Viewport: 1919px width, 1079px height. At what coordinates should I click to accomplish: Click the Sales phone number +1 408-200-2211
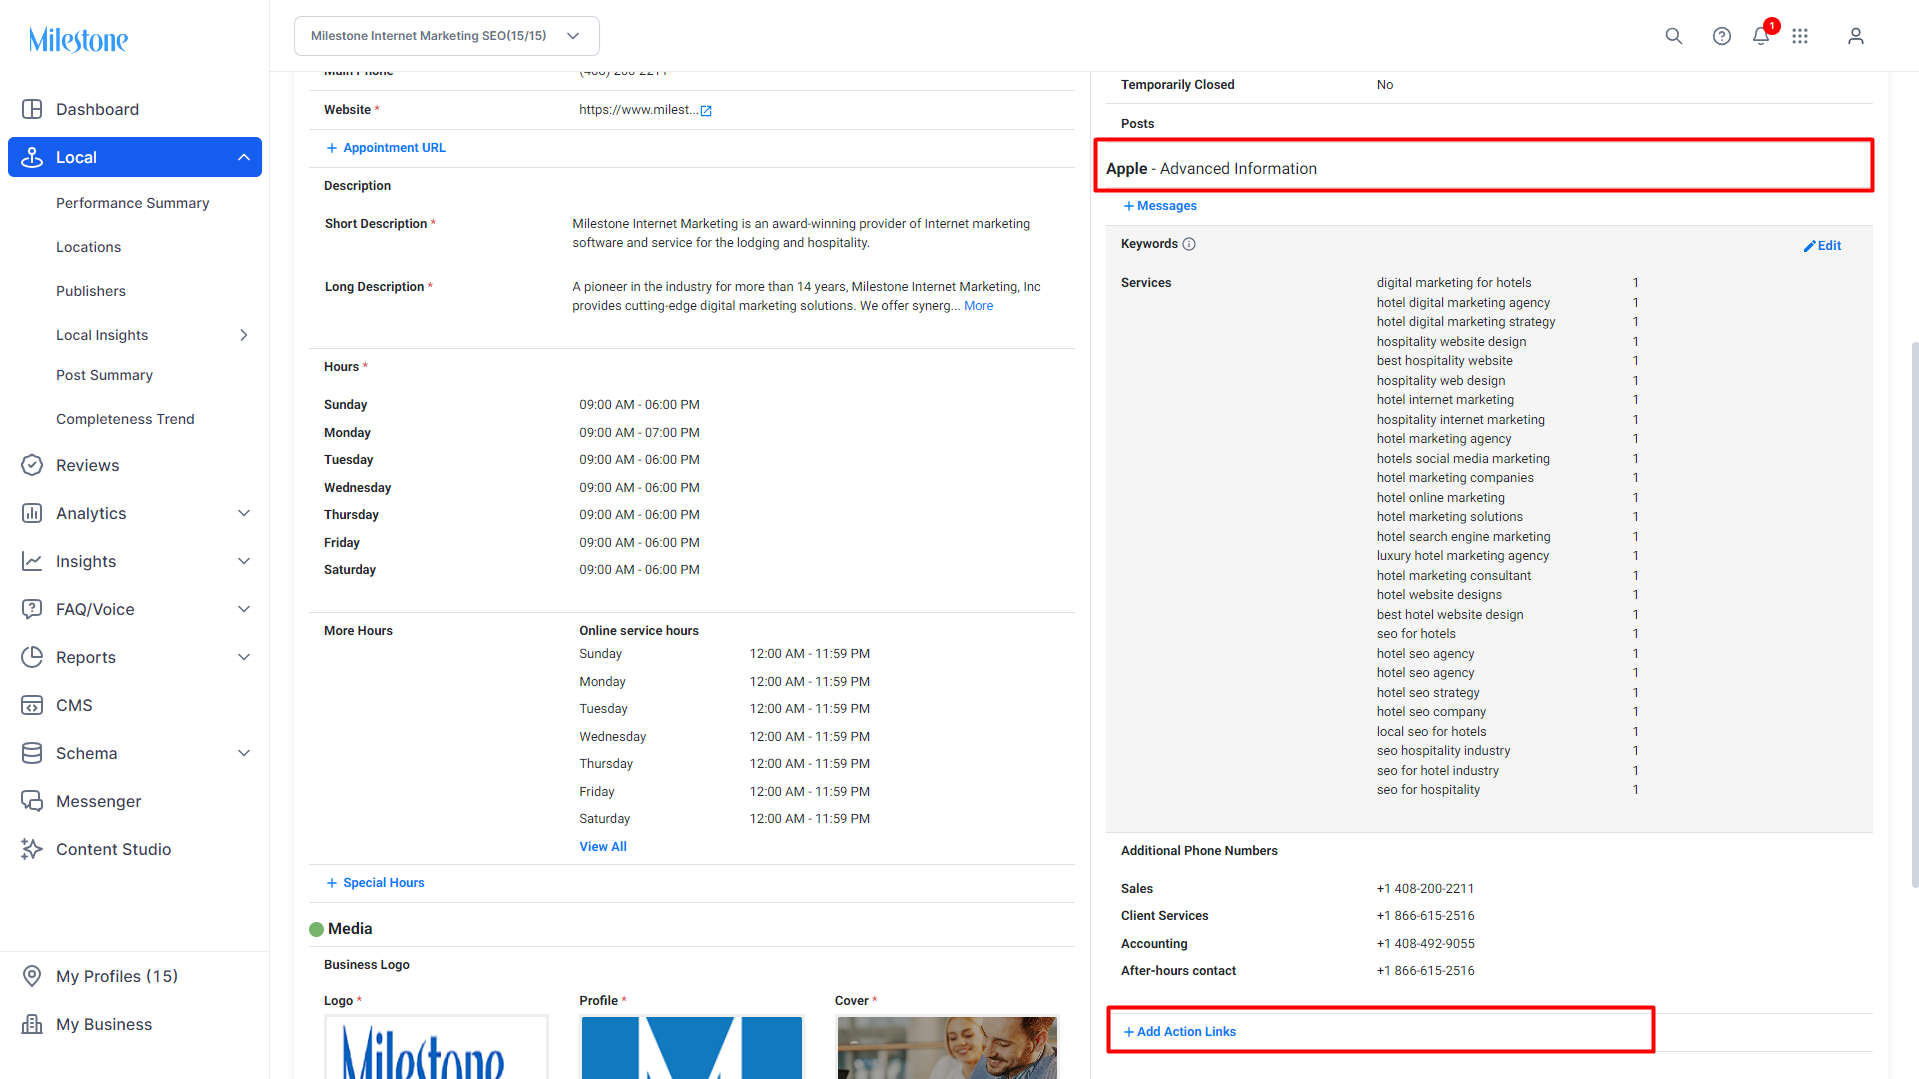coord(1425,889)
